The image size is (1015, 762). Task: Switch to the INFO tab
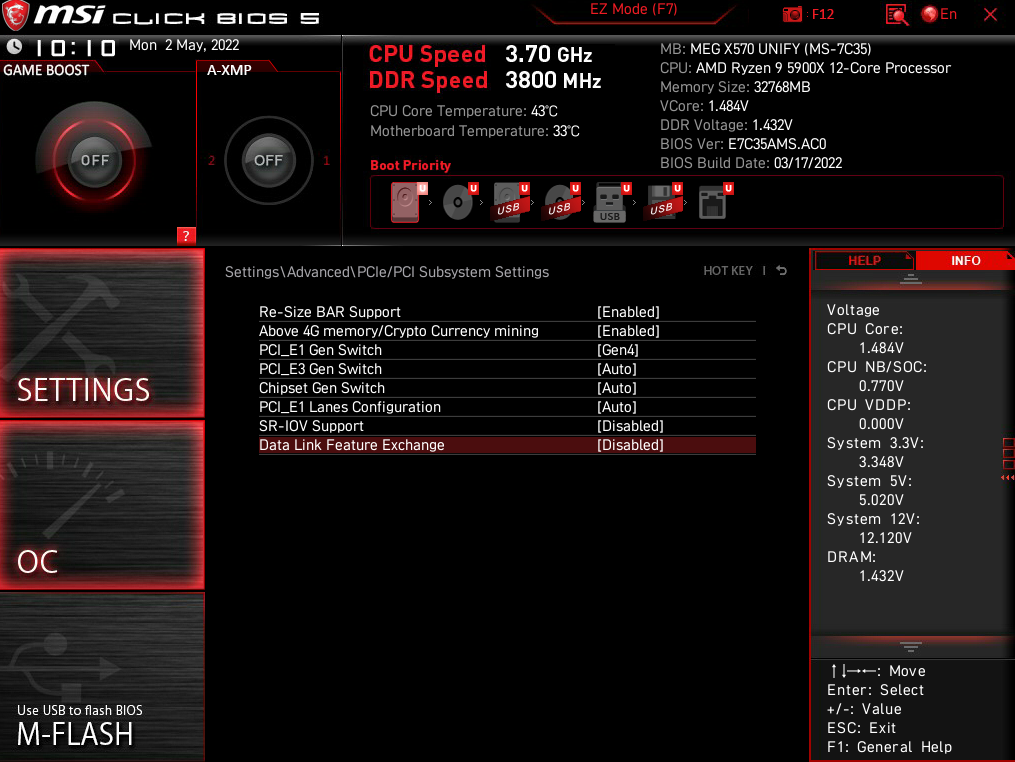coord(965,260)
